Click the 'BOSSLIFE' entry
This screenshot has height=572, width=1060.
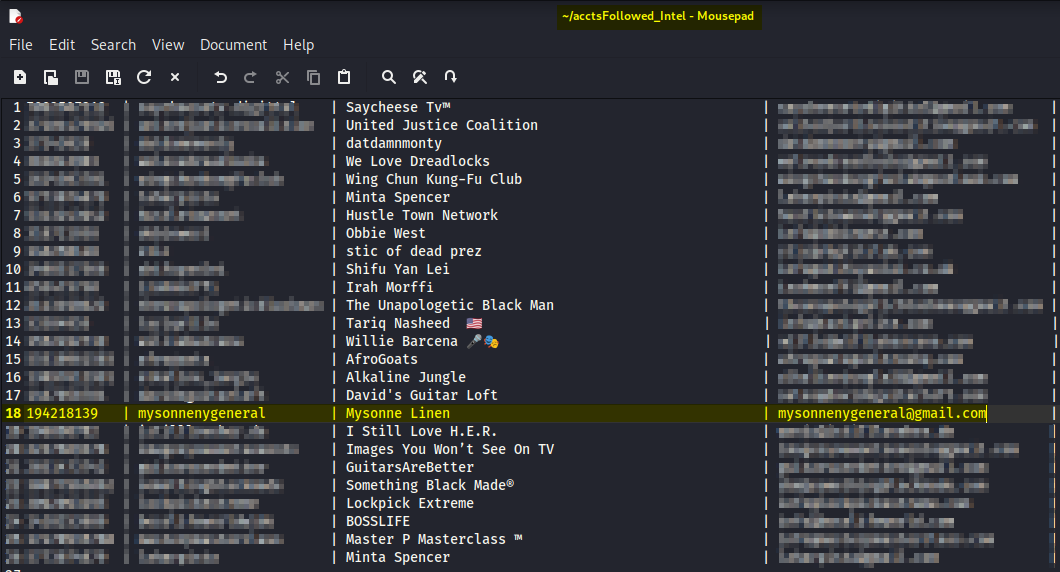(x=378, y=521)
